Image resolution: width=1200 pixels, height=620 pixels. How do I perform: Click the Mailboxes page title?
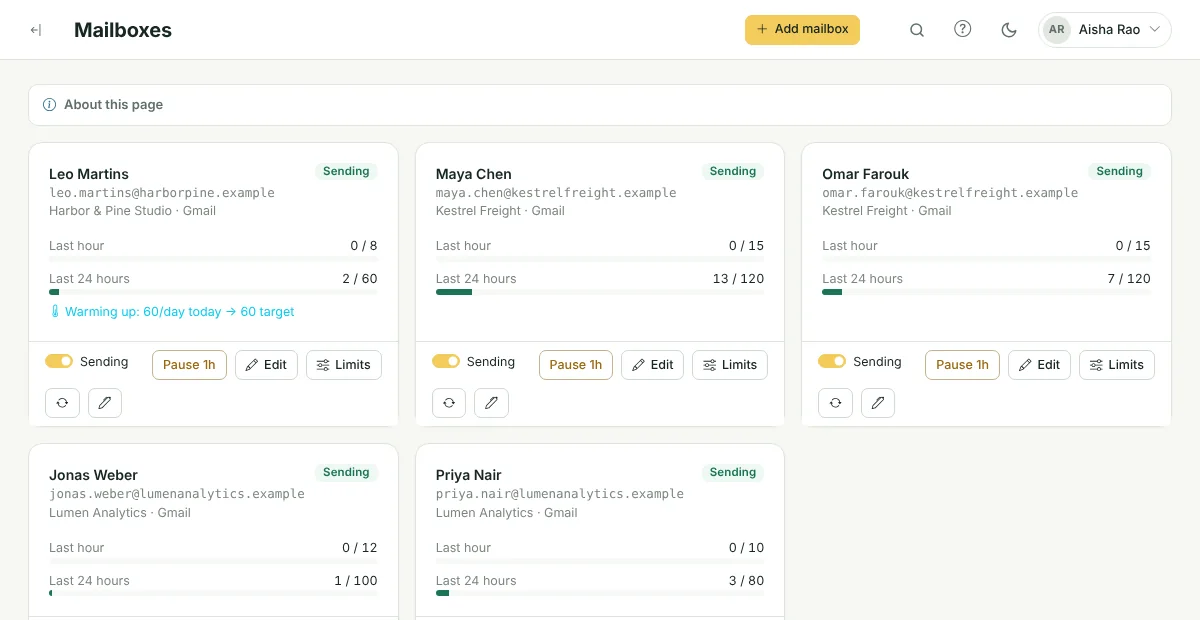pyautogui.click(x=123, y=30)
